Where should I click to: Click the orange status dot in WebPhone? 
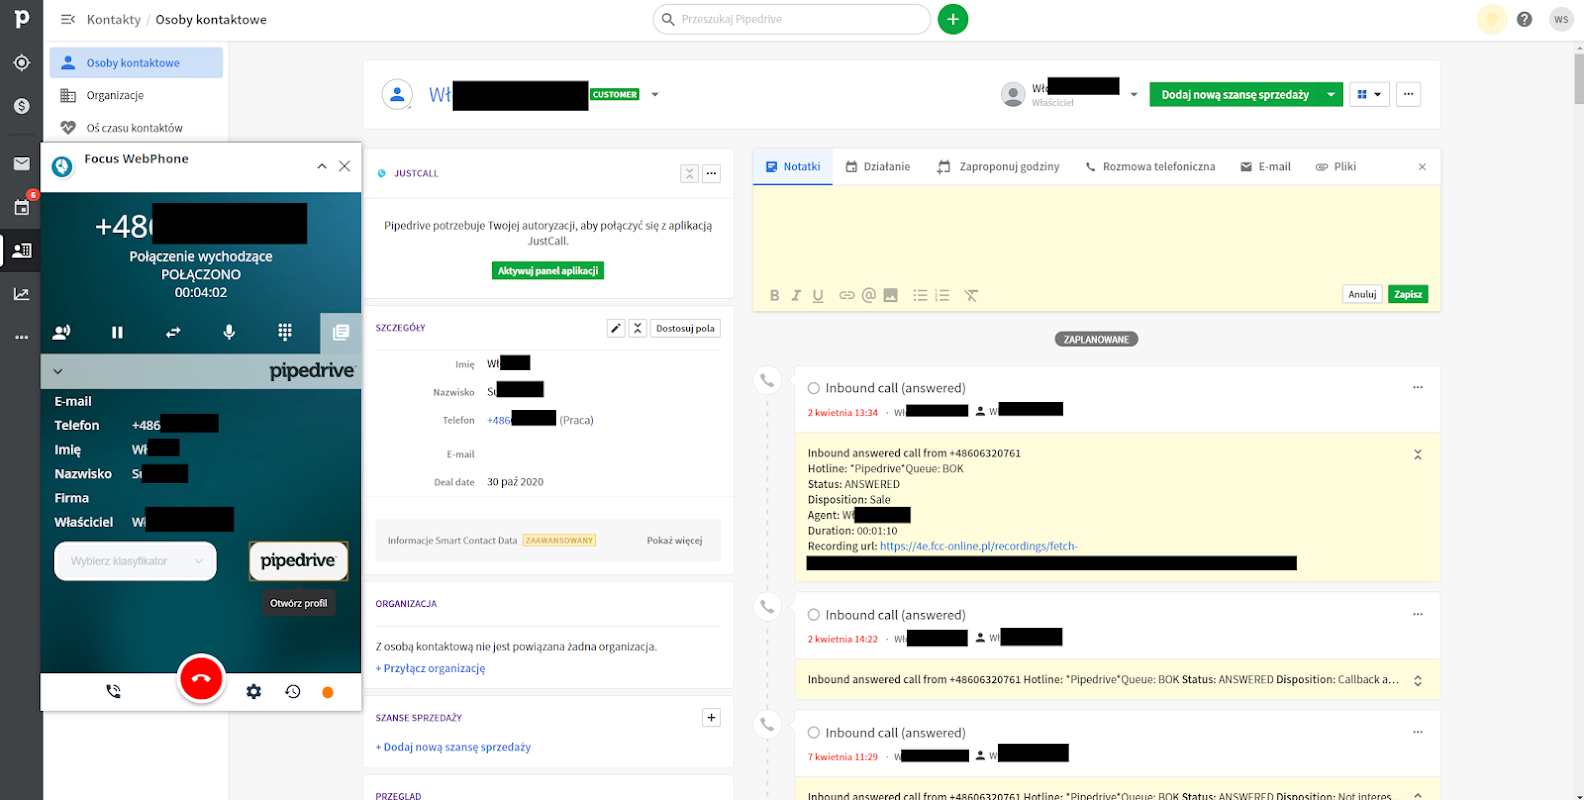click(327, 692)
